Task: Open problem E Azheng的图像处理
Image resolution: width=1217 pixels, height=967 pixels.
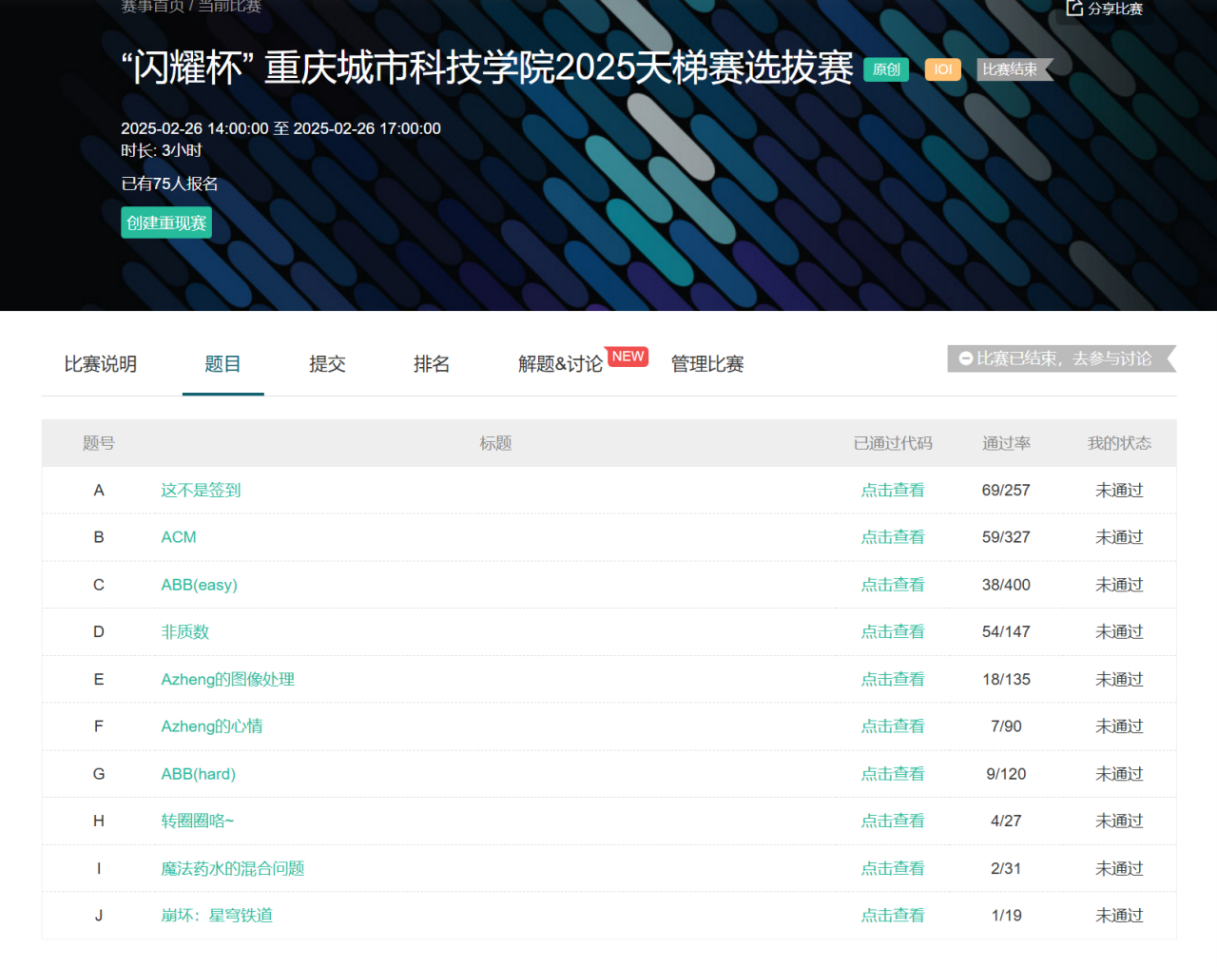Action: click(x=228, y=679)
